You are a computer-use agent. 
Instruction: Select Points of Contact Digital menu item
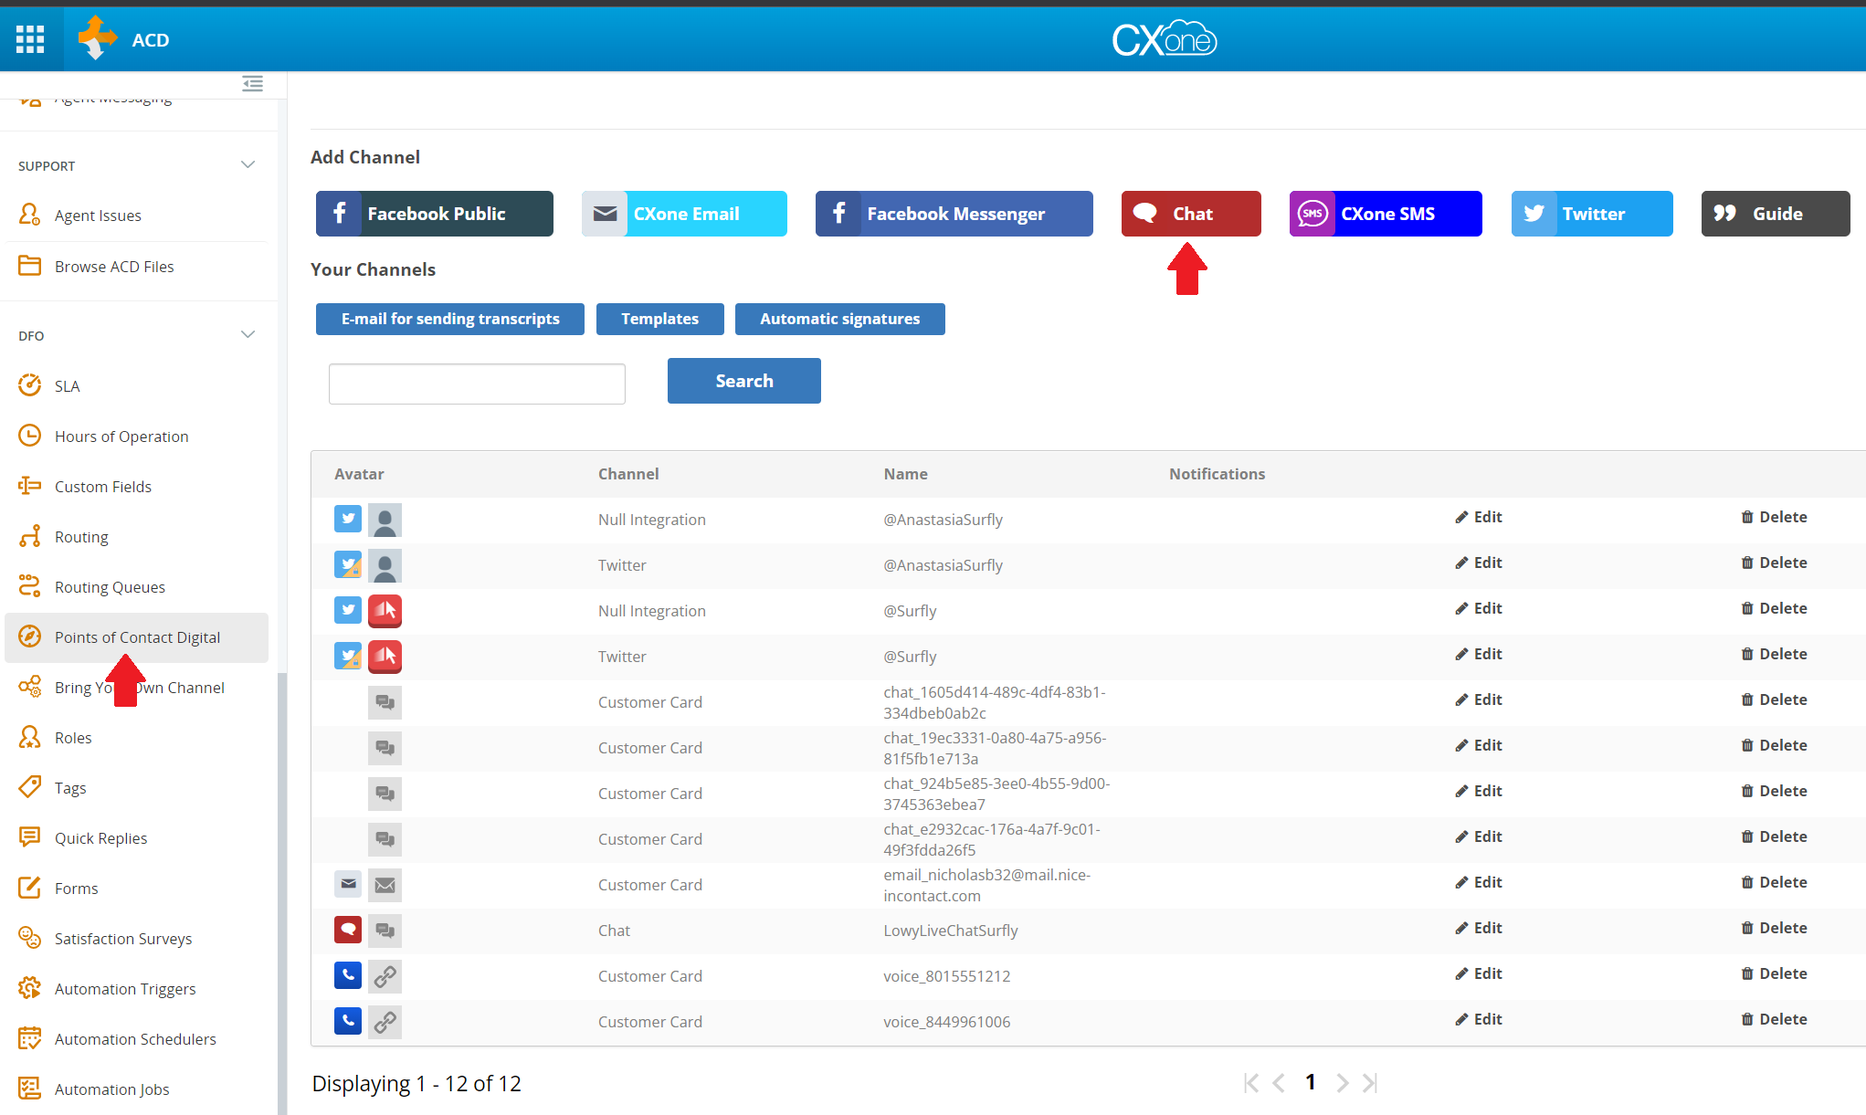pos(137,637)
